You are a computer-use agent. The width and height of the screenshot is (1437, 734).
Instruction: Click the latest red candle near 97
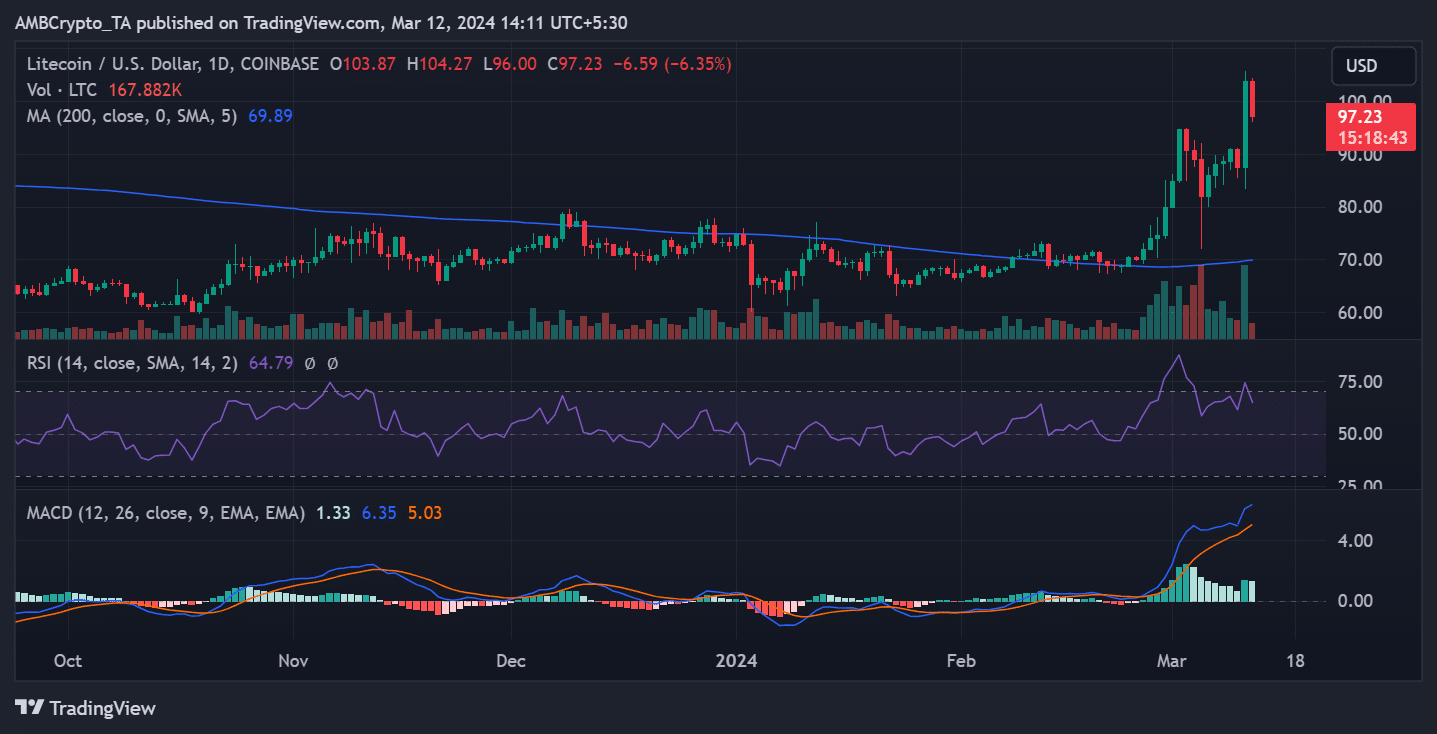[1253, 100]
